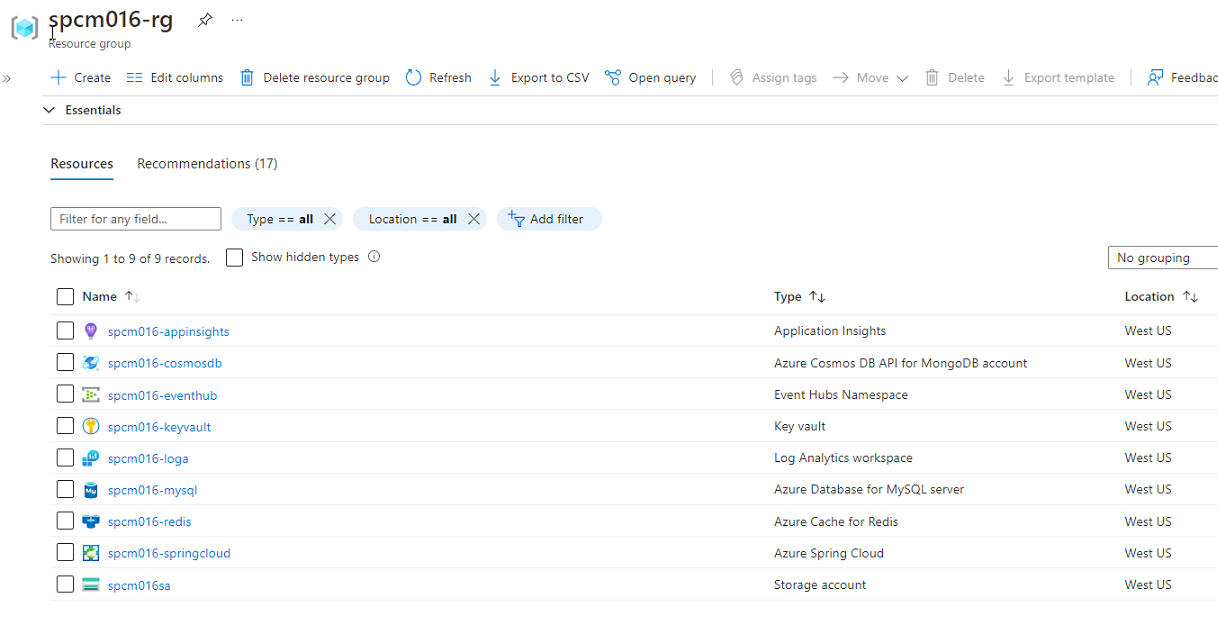Check the spcm016-appinsights row
Image resolution: width=1218 pixels, height=624 pixels.
coord(65,331)
